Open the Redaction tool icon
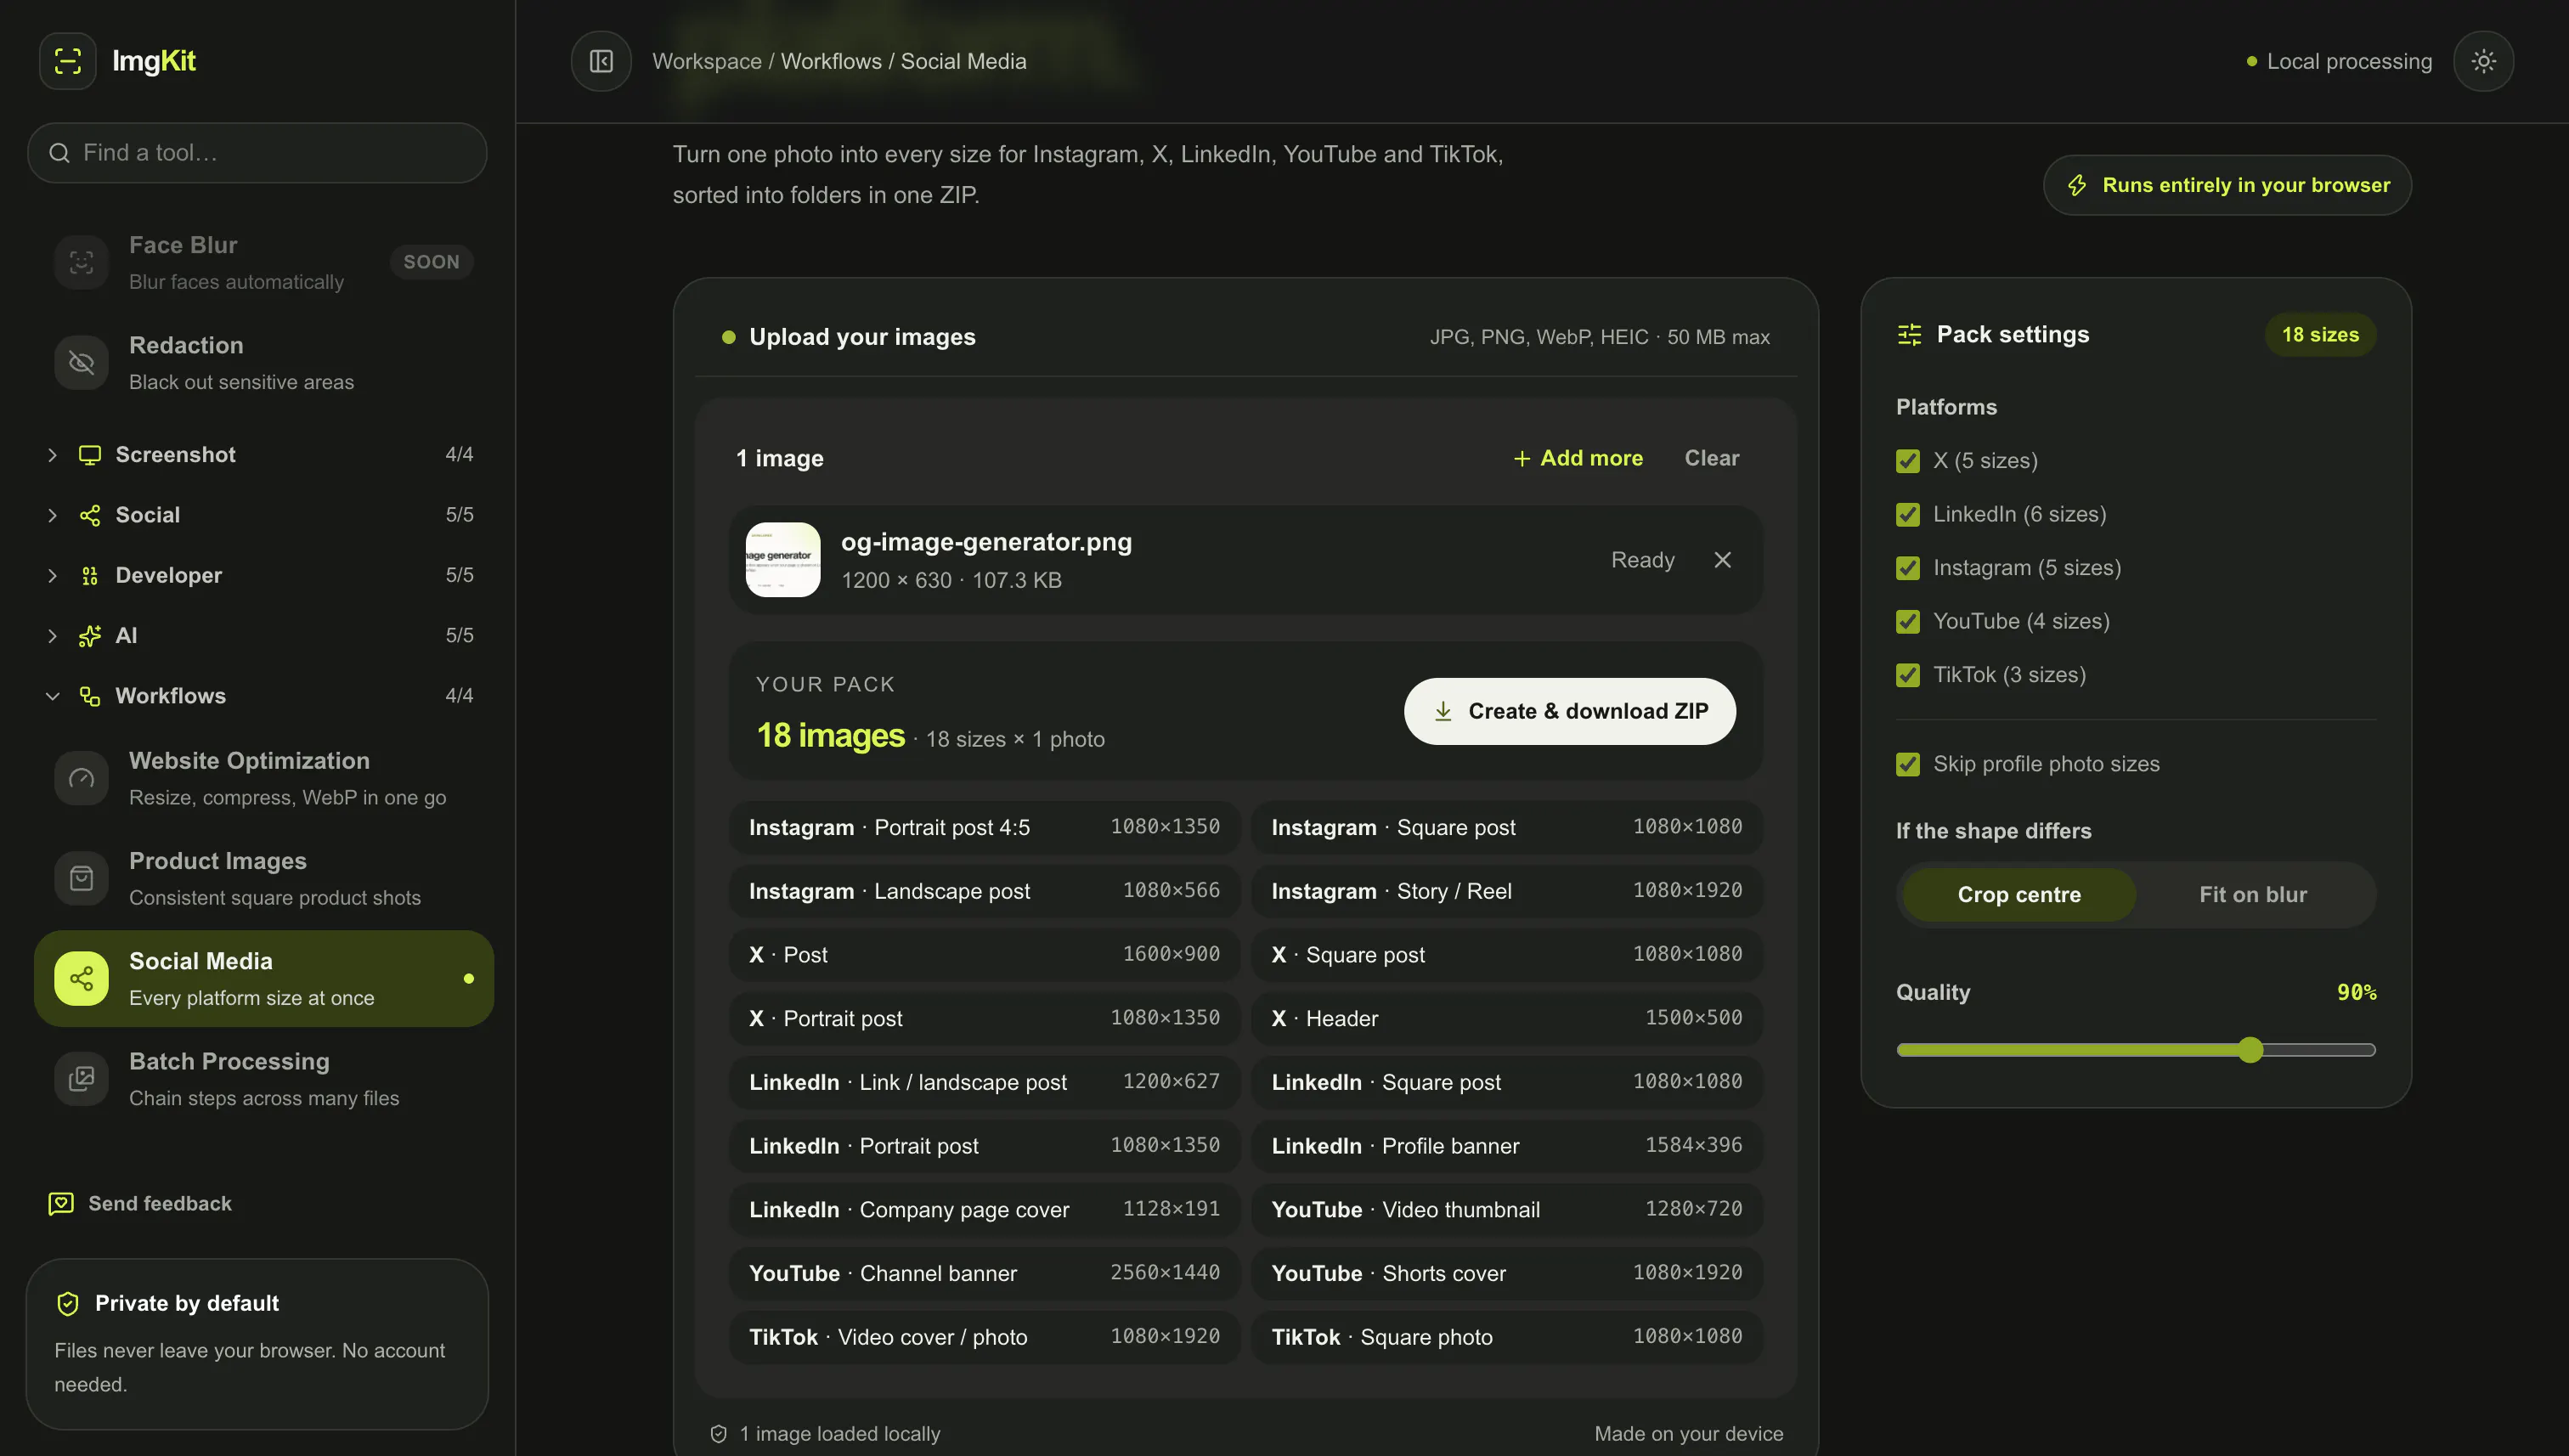 pyautogui.click(x=81, y=362)
